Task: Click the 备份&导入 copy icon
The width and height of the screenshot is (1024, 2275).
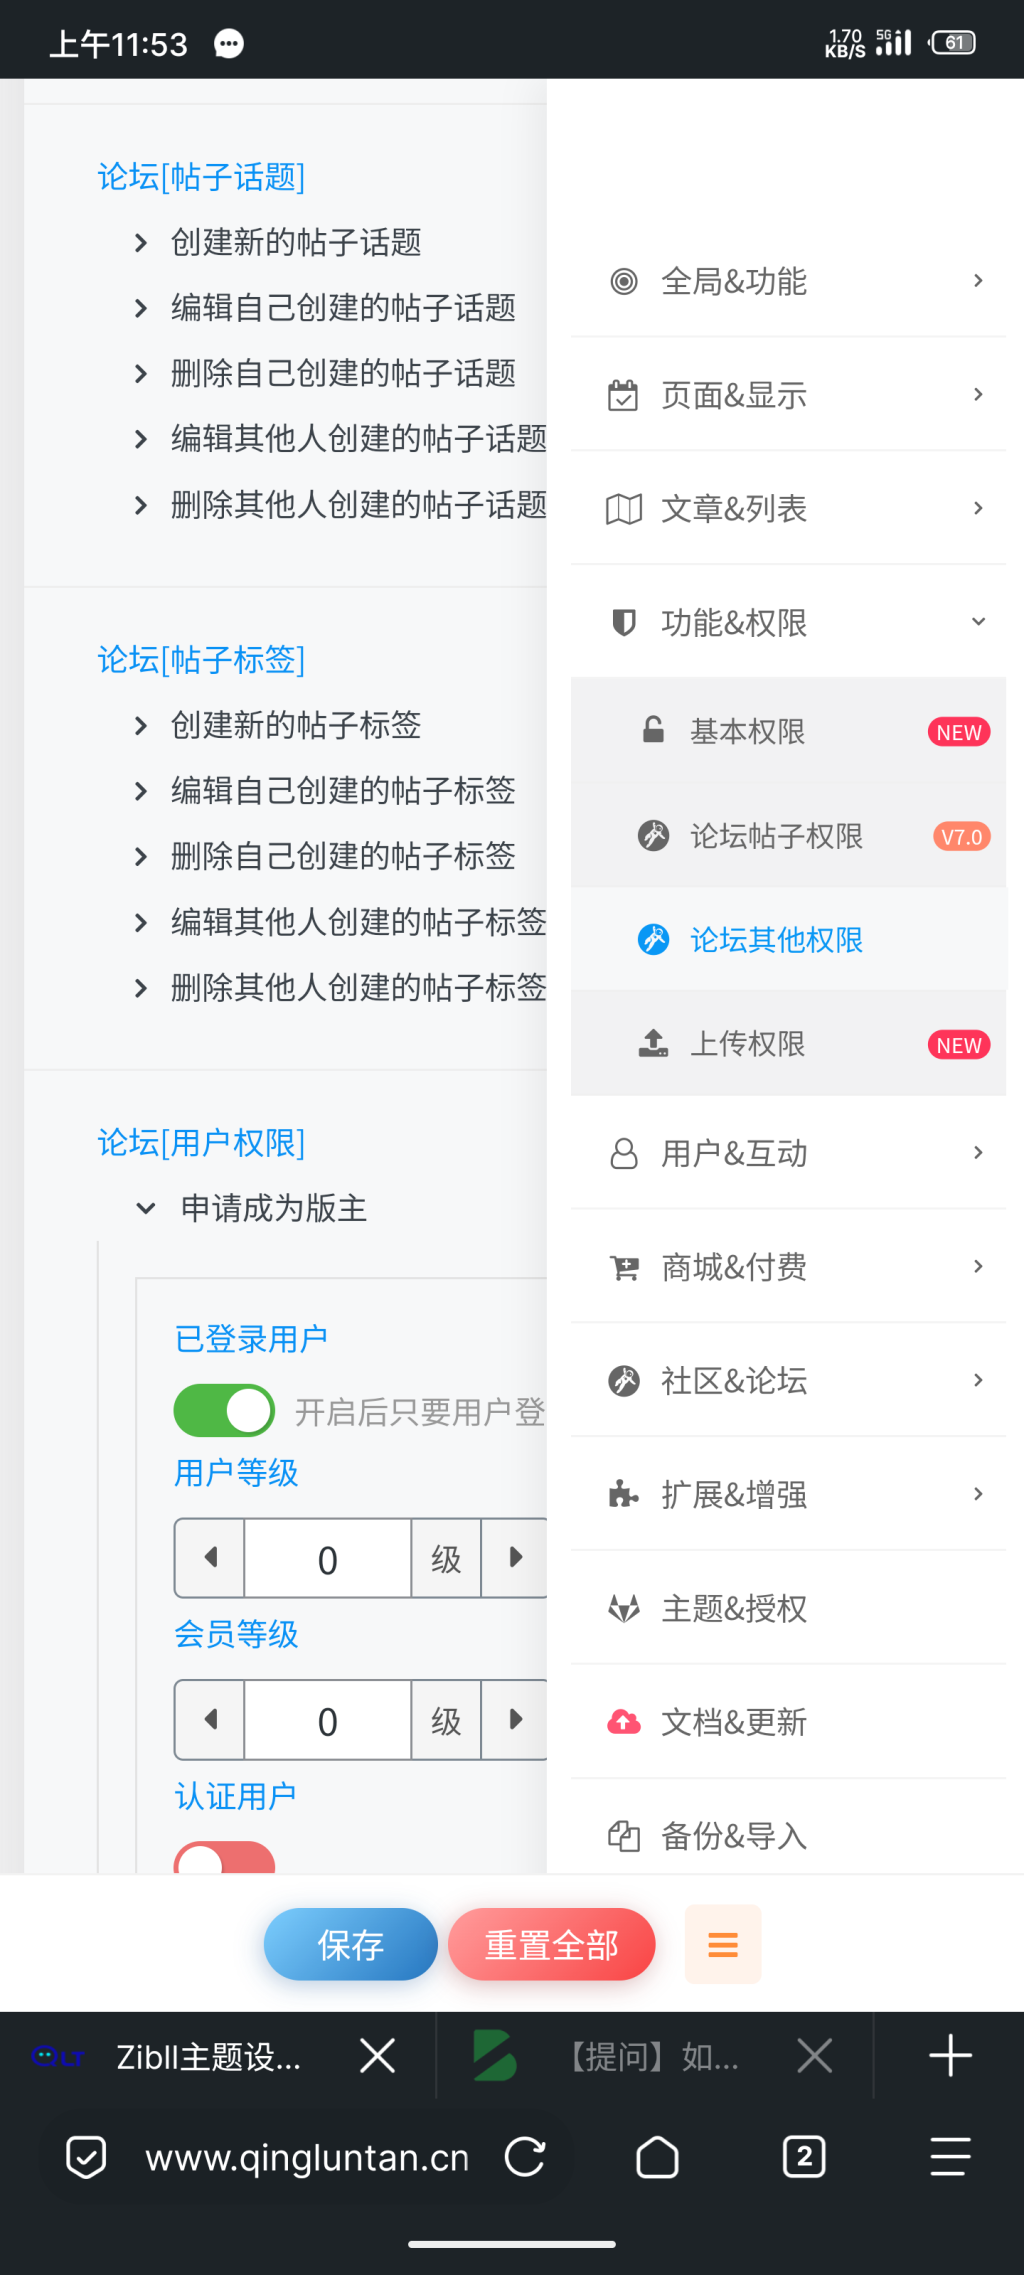Action: click(x=622, y=1835)
